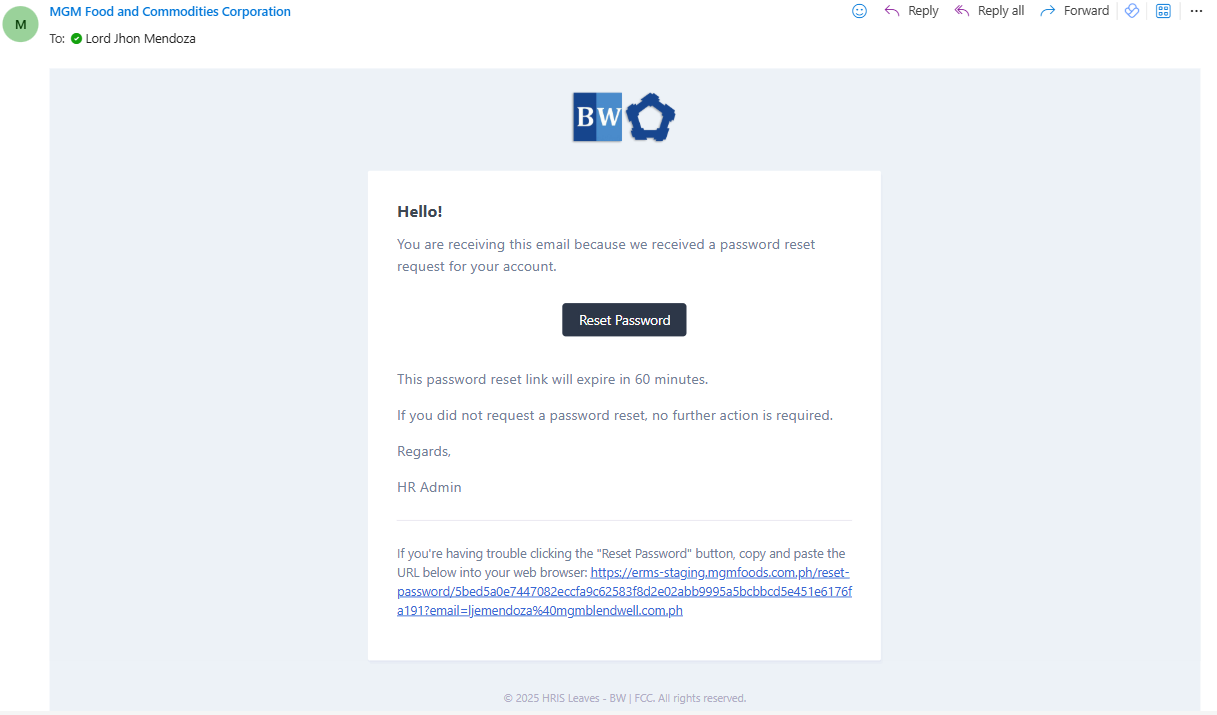Click the "Regards," text
Image resolution: width=1217 pixels, height=715 pixels.
pos(424,451)
